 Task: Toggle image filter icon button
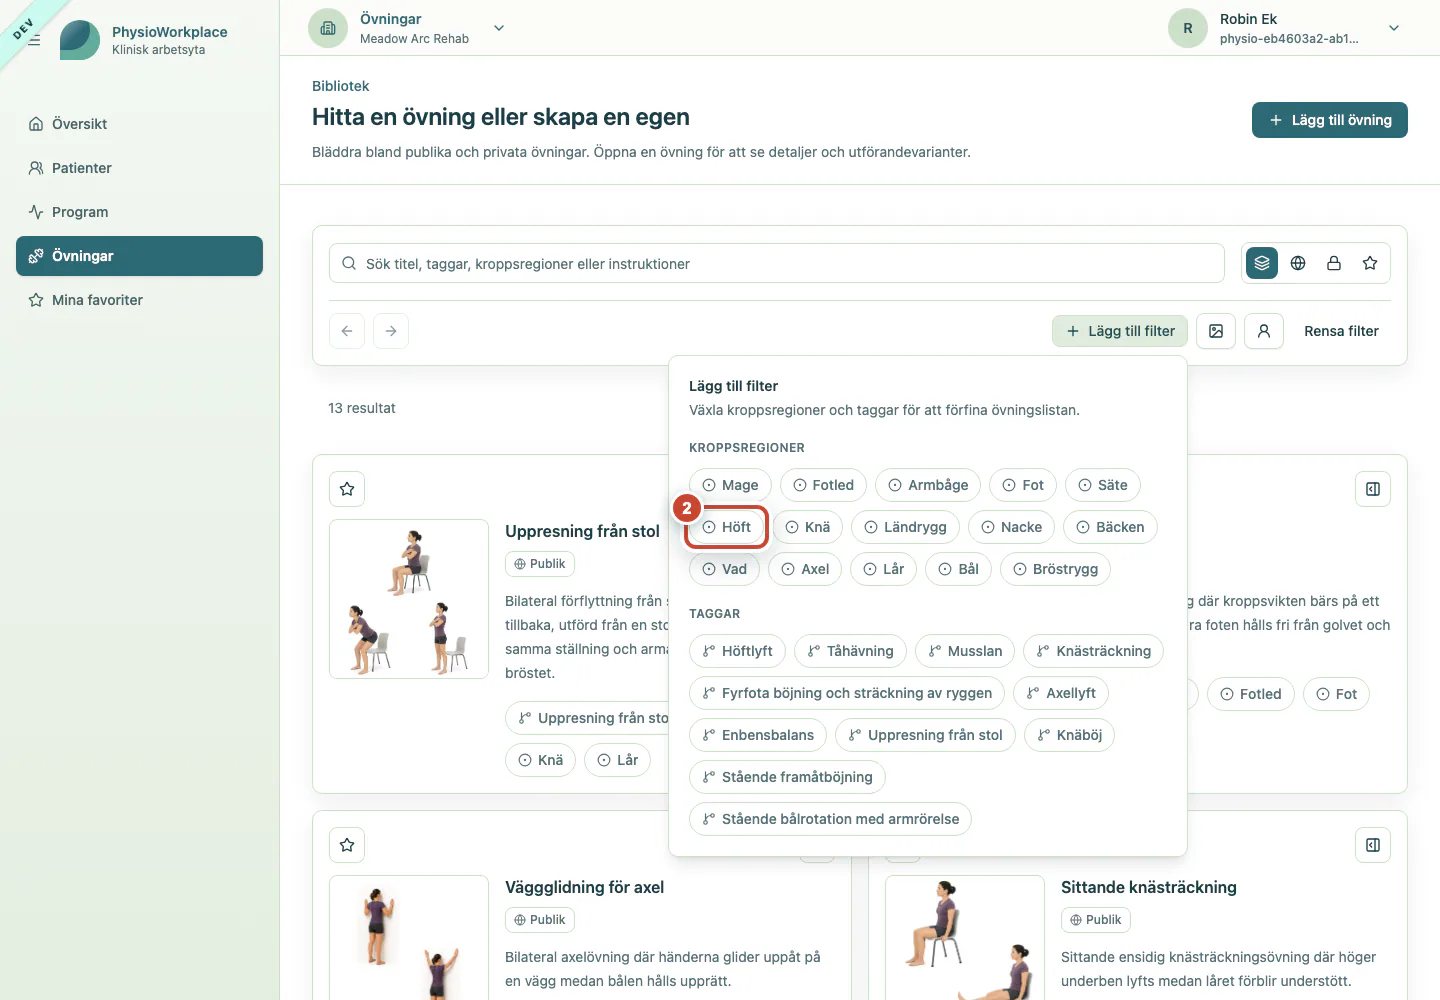[x=1216, y=331]
